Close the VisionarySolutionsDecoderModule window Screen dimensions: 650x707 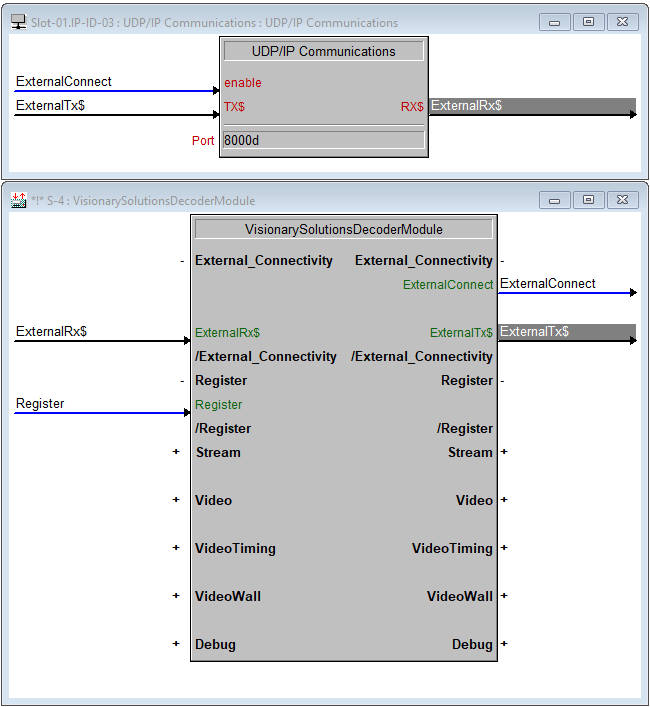coord(623,200)
